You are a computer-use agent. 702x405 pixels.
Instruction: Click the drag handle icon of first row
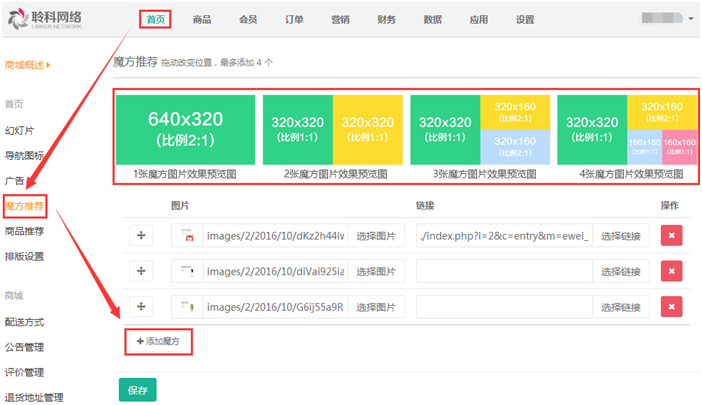pos(142,237)
